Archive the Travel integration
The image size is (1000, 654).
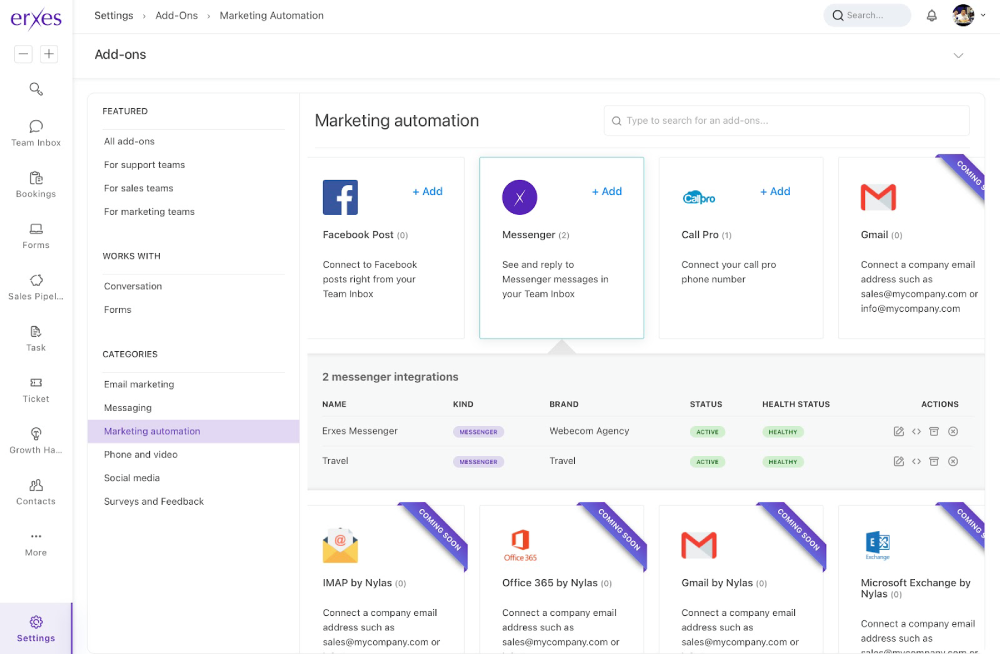pos(934,461)
